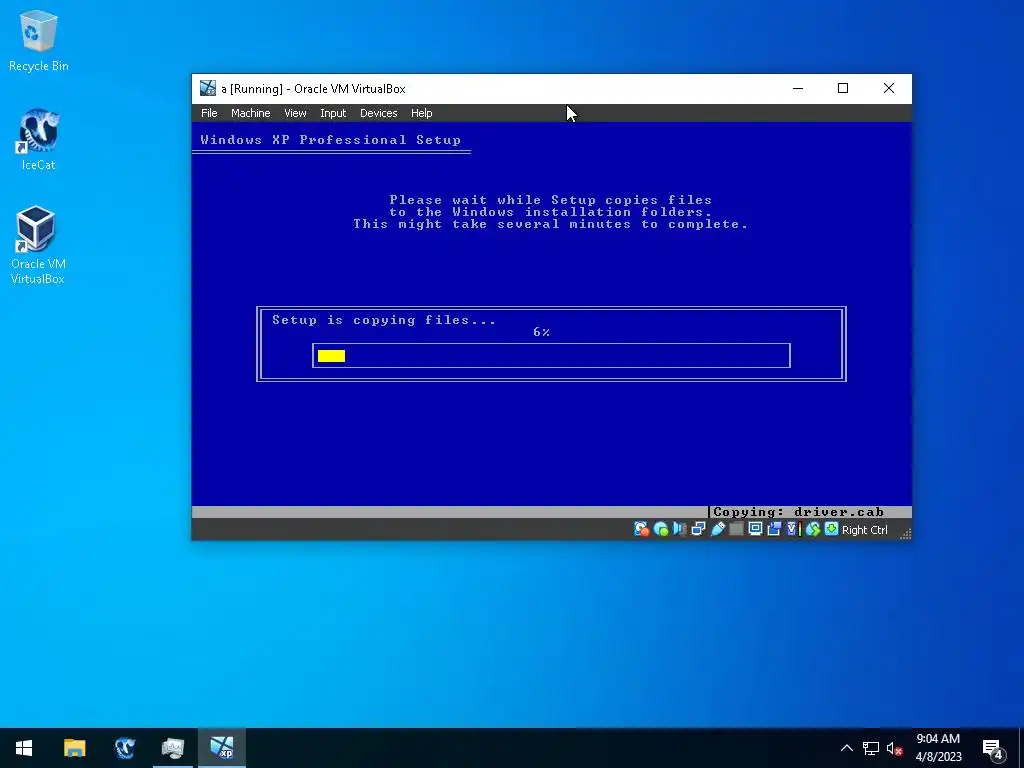Click the Right Ctrl host key label

(x=865, y=530)
